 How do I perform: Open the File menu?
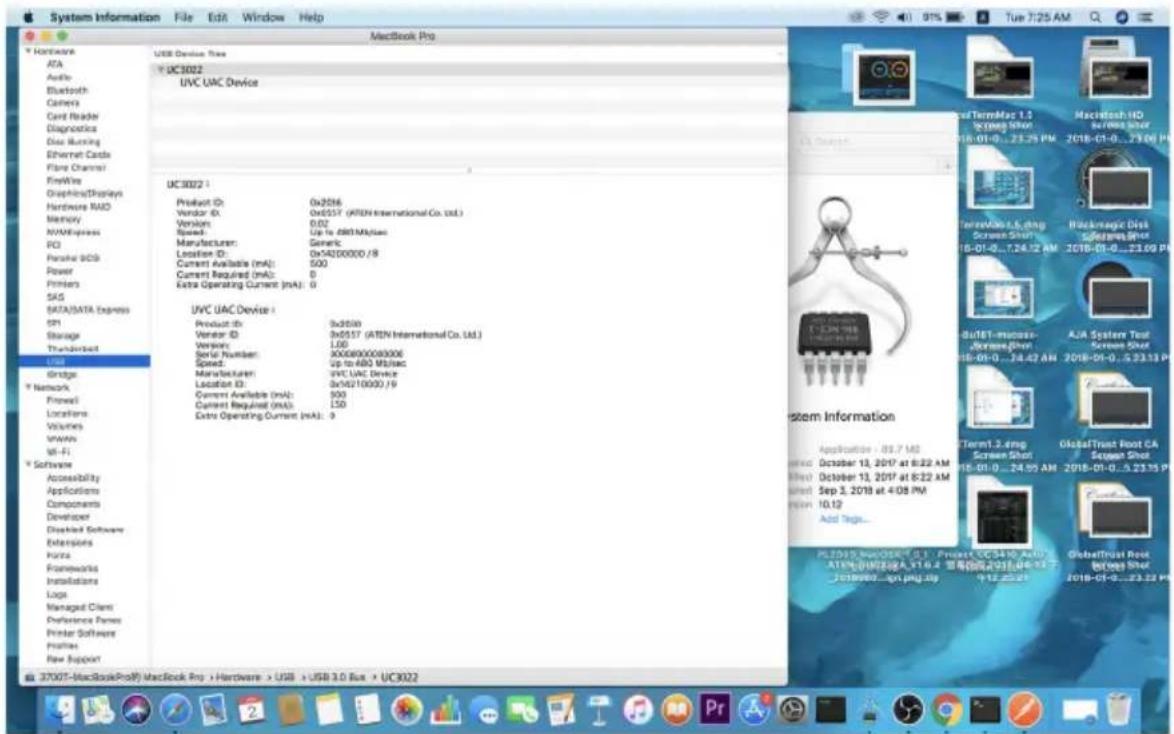(183, 16)
